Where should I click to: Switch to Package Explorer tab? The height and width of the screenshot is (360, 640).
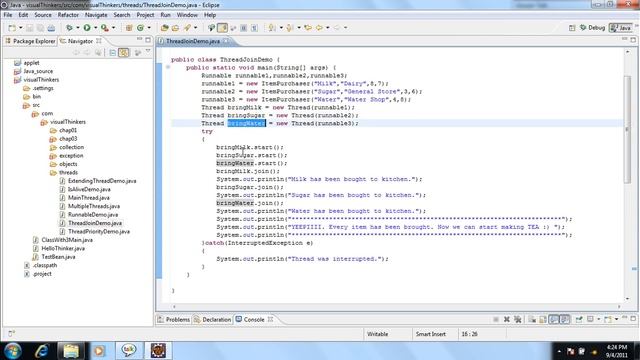coord(30,41)
